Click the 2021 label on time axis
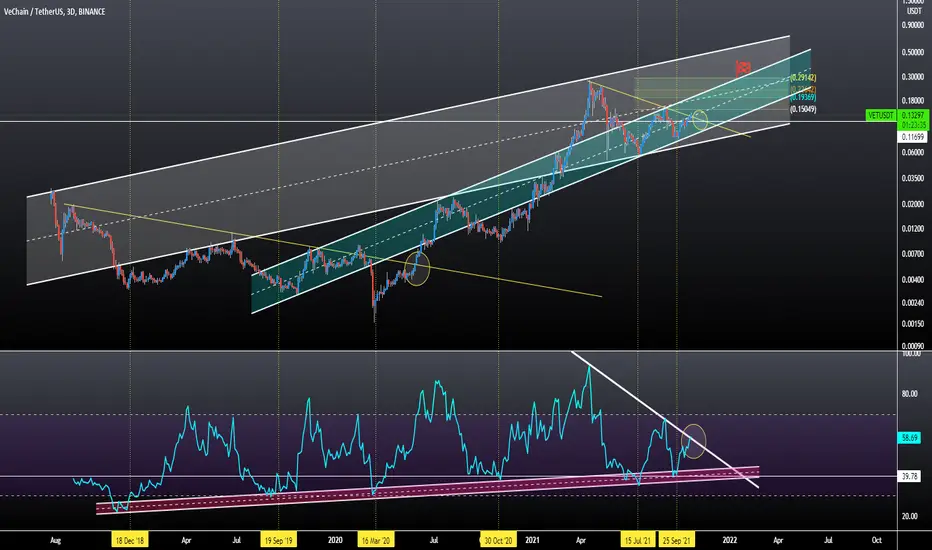The height and width of the screenshot is (550, 932). pos(533,540)
